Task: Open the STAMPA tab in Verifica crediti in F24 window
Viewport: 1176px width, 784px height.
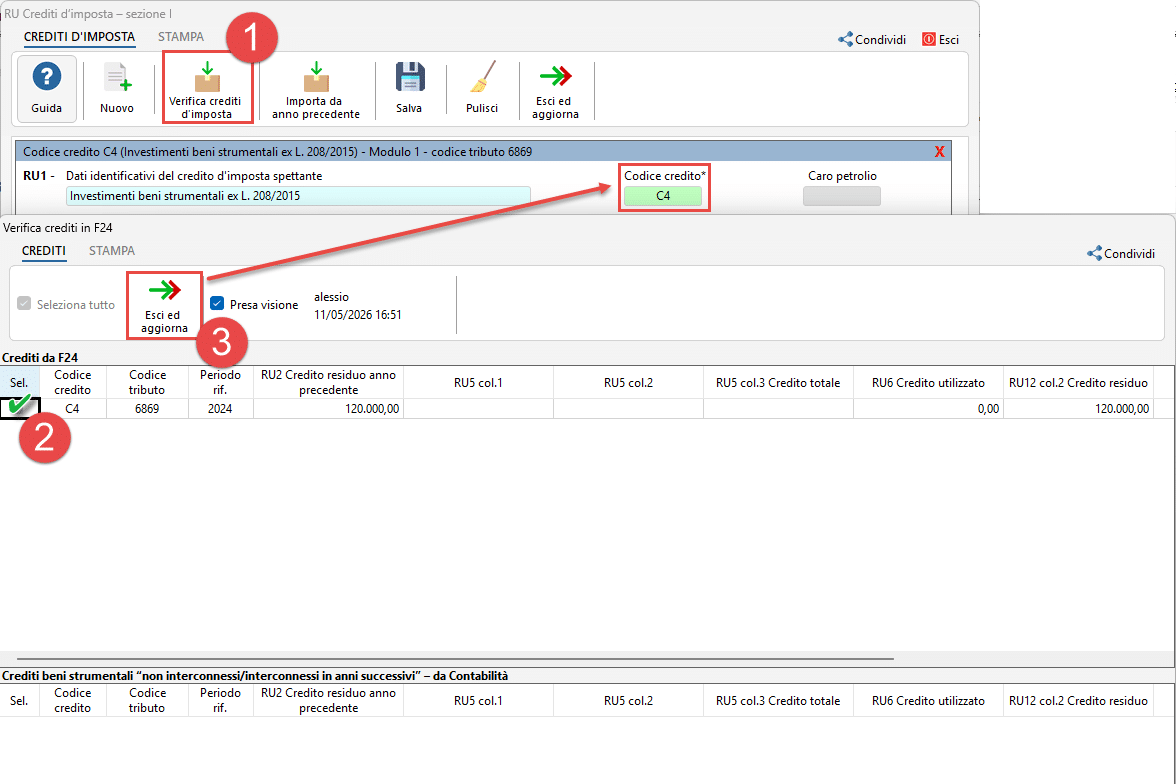Action: 112,251
